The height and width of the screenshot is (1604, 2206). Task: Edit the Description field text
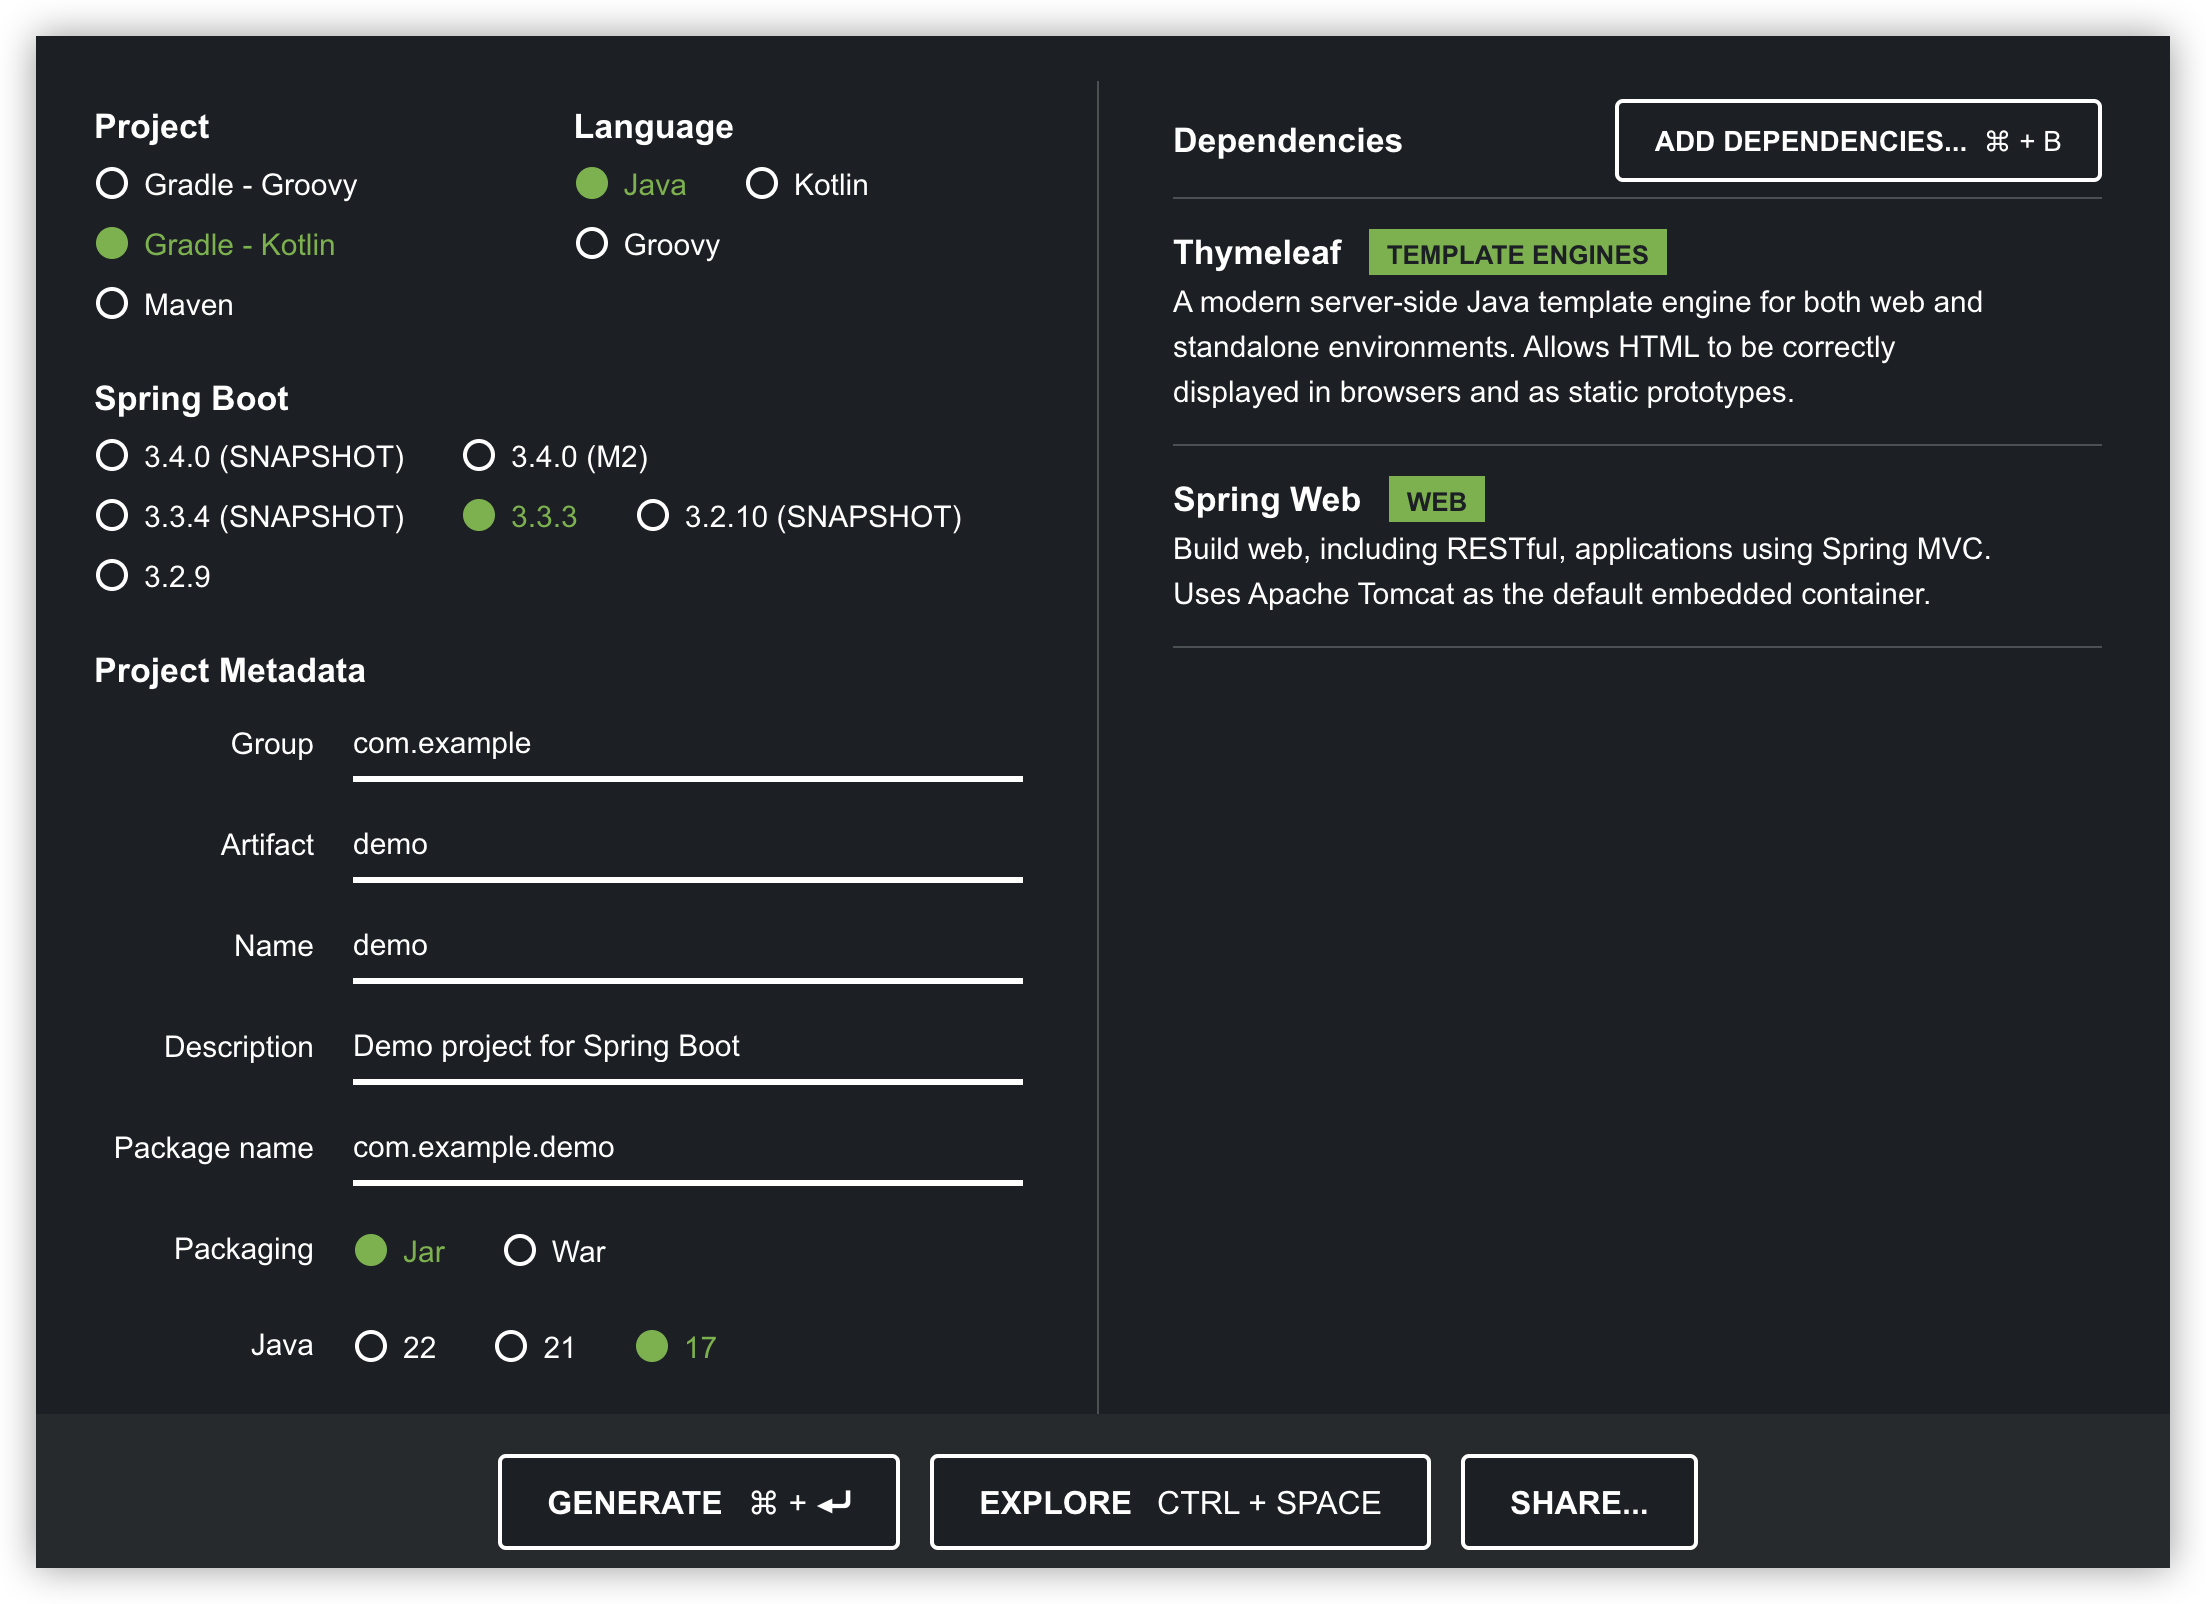[x=686, y=1047]
